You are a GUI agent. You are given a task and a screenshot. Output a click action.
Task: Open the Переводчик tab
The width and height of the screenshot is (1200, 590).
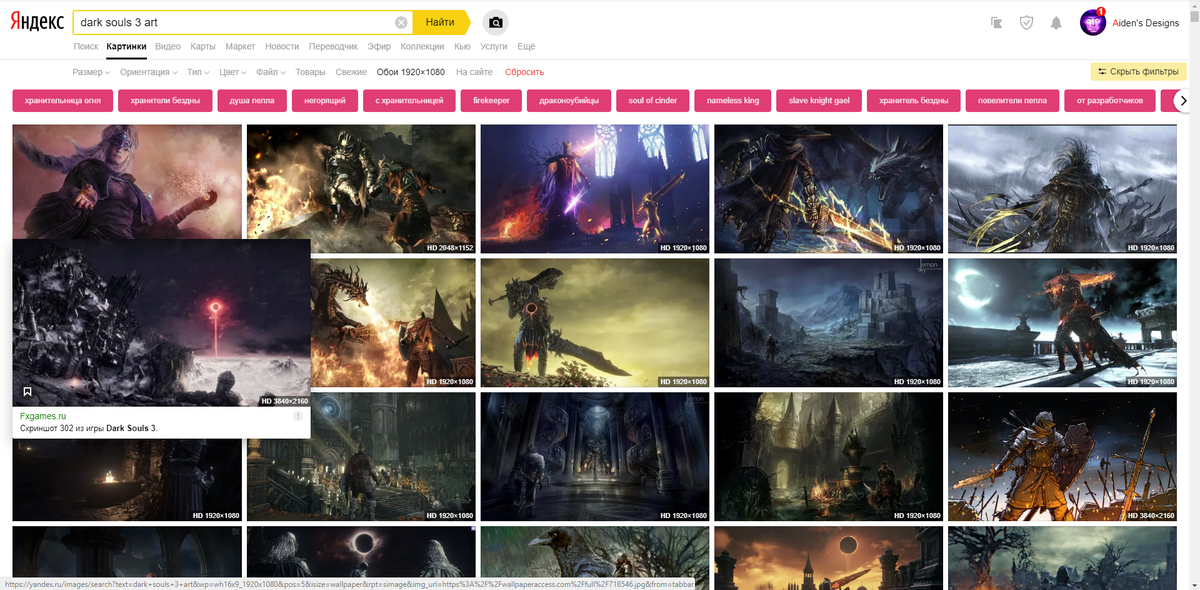(333, 46)
